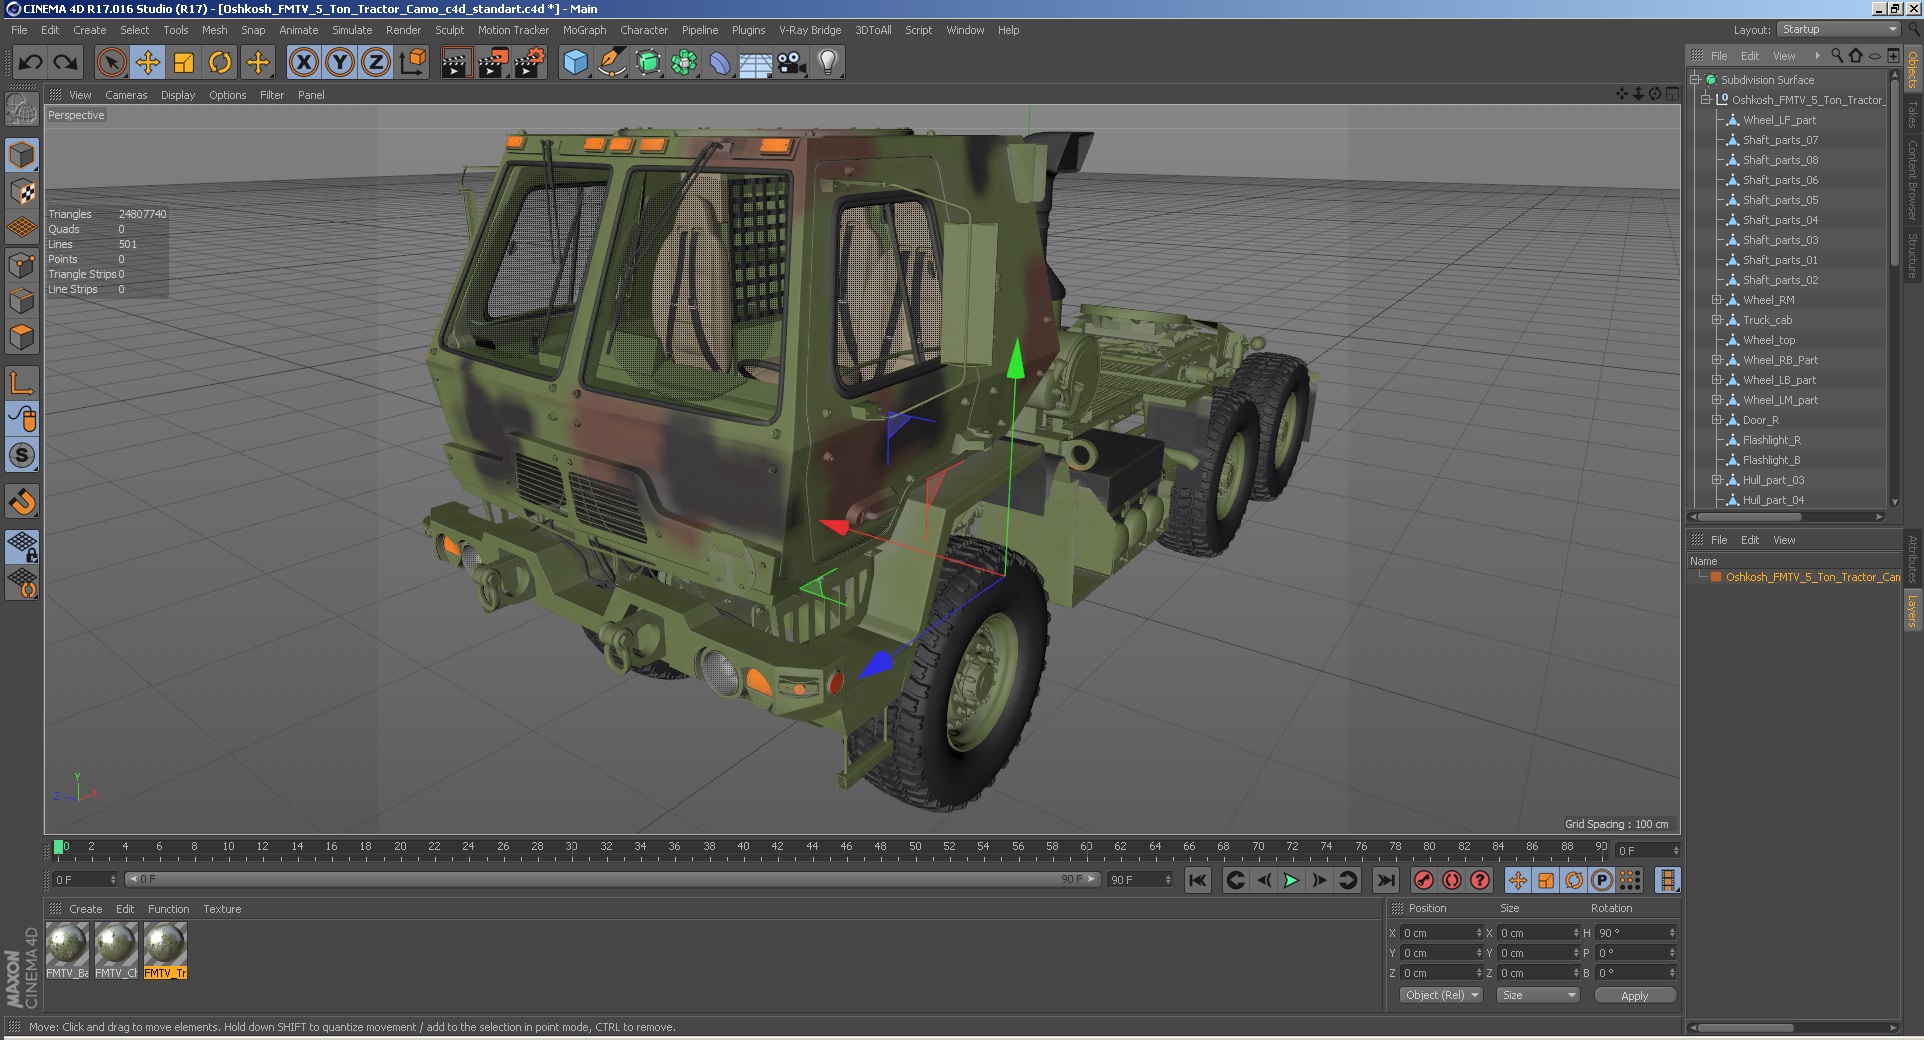Screen dimensions: 1924x1040
Task: Toggle position keyframe recording
Action: (x=1518, y=880)
